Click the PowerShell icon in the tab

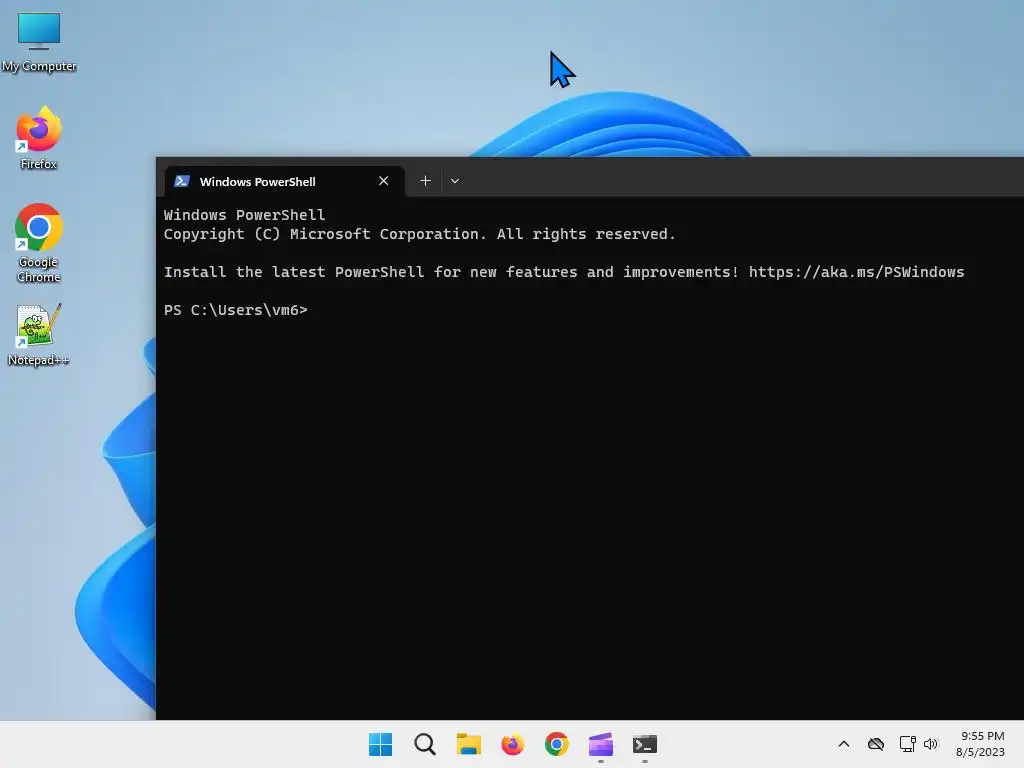click(x=182, y=182)
